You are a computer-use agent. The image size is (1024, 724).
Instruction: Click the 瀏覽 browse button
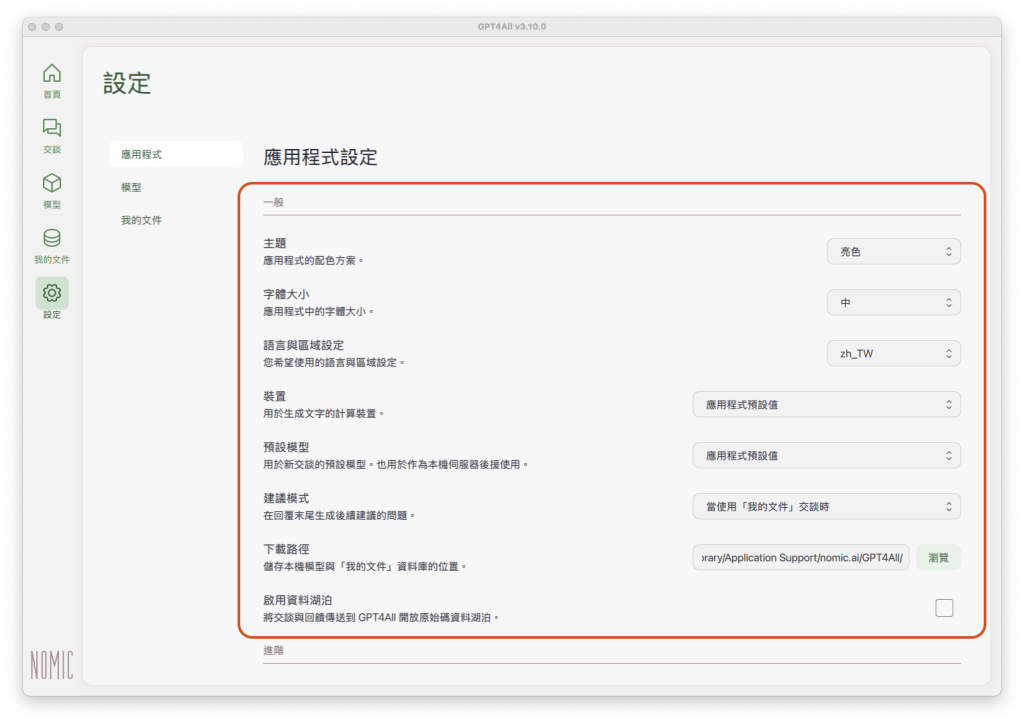[x=938, y=558]
